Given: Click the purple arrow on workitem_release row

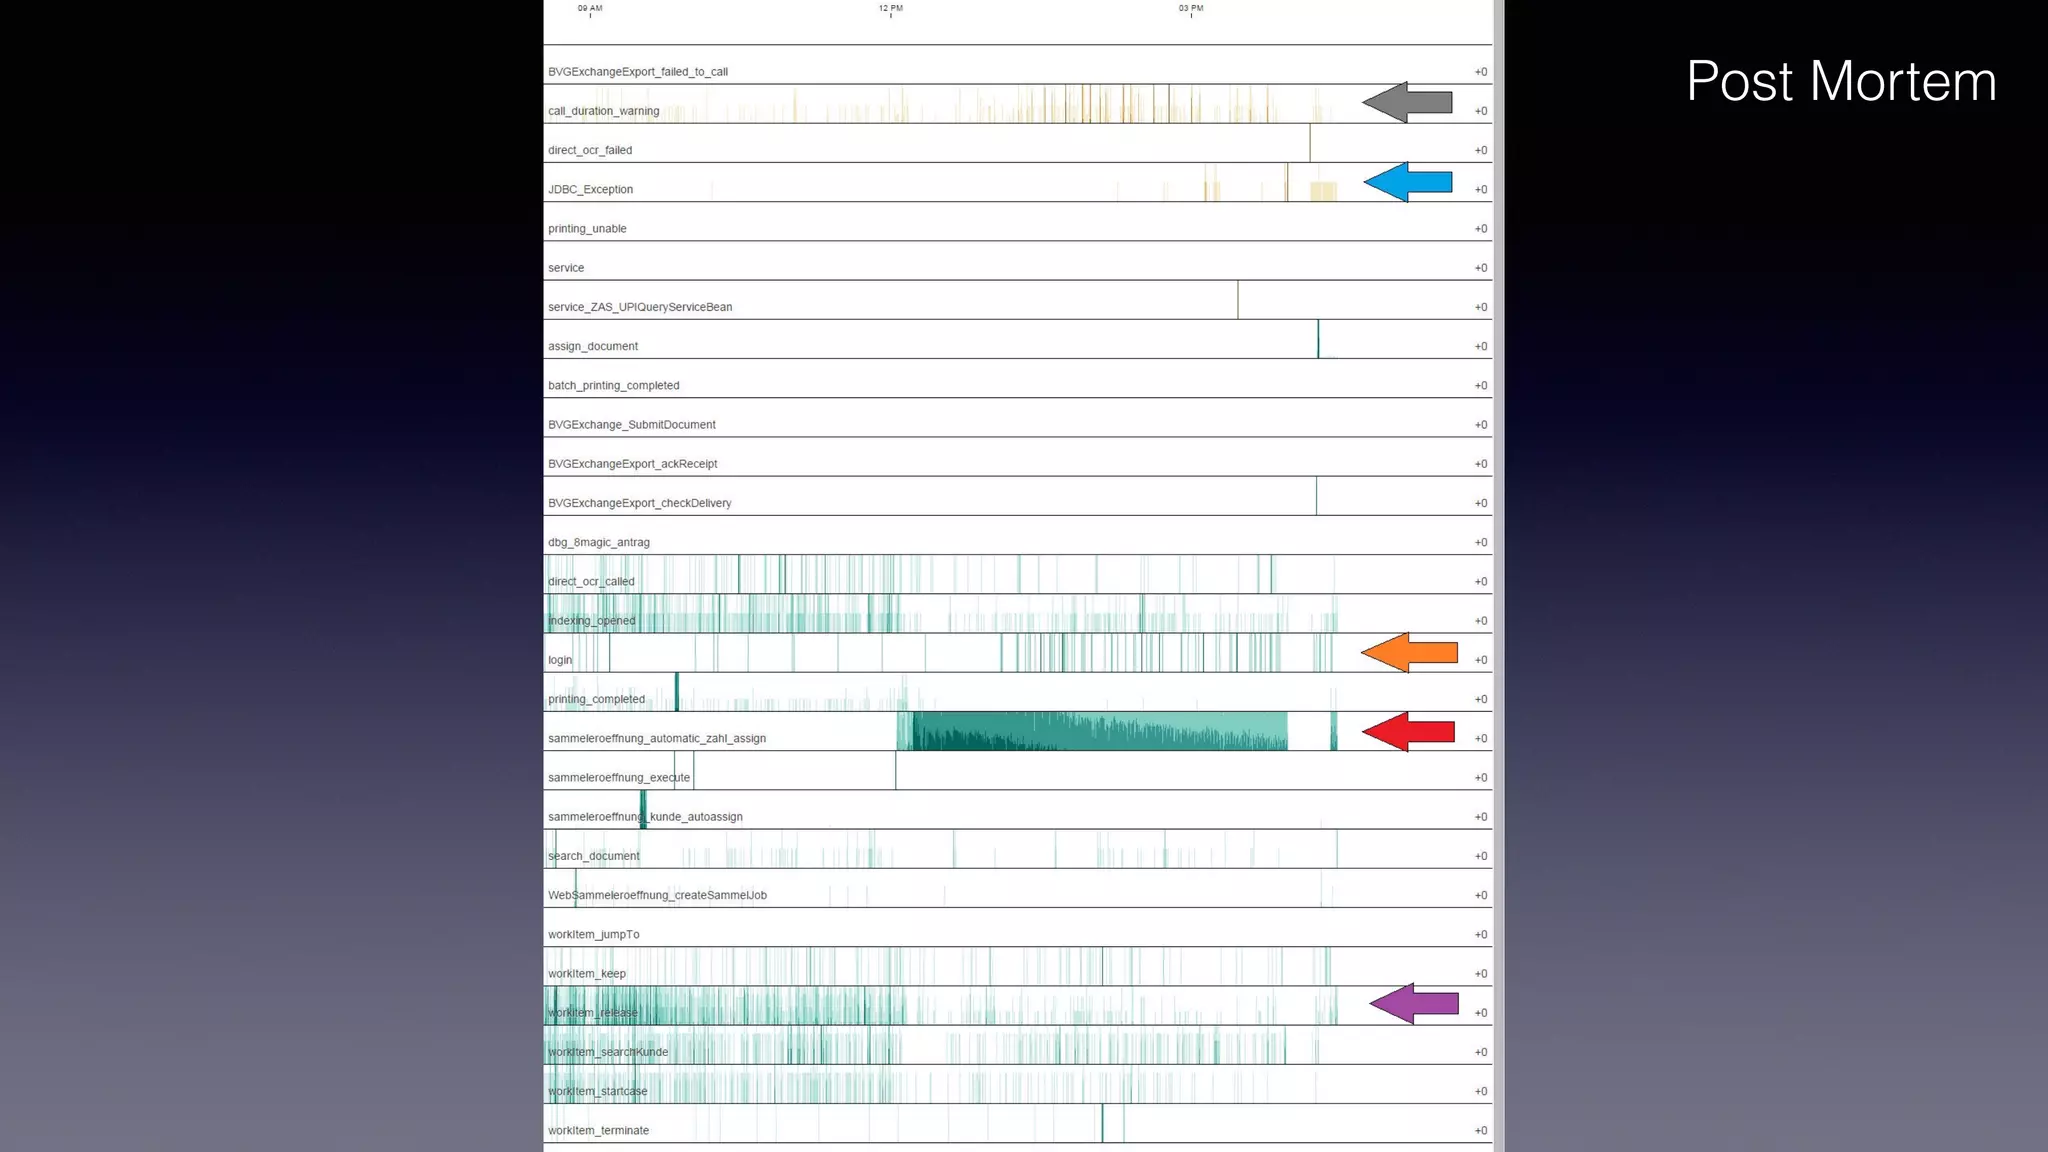Looking at the screenshot, I should pyautogui.click(x=1414, y=1003).
